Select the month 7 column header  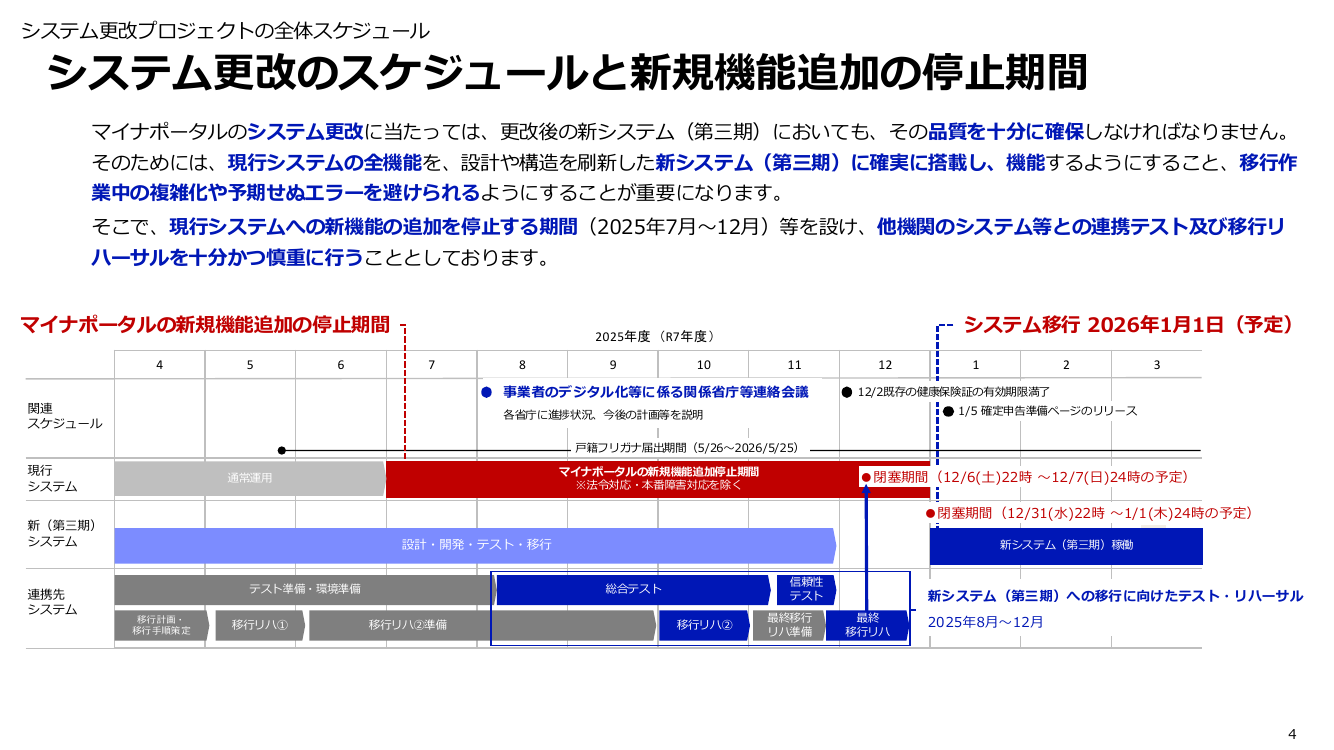tap(431, 365)
